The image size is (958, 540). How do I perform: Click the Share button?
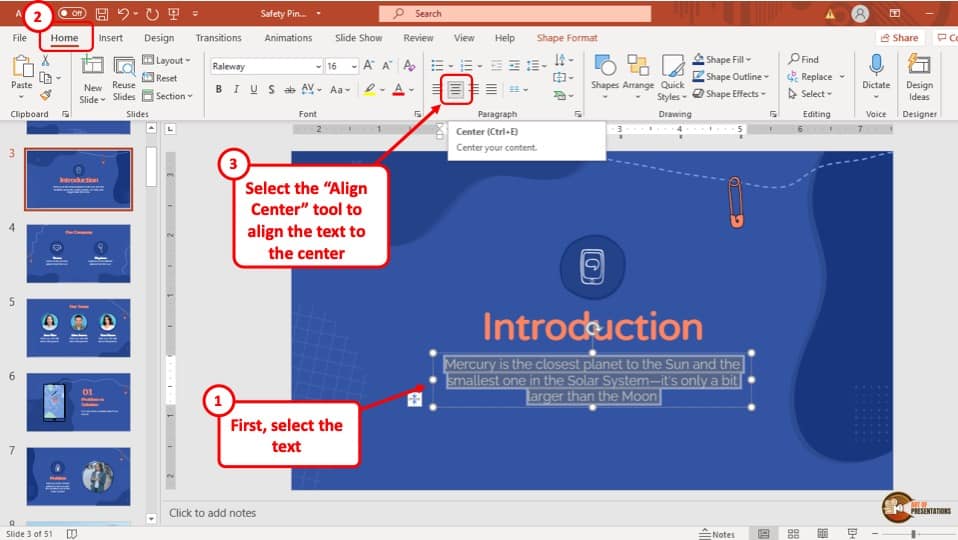point(899,38)
